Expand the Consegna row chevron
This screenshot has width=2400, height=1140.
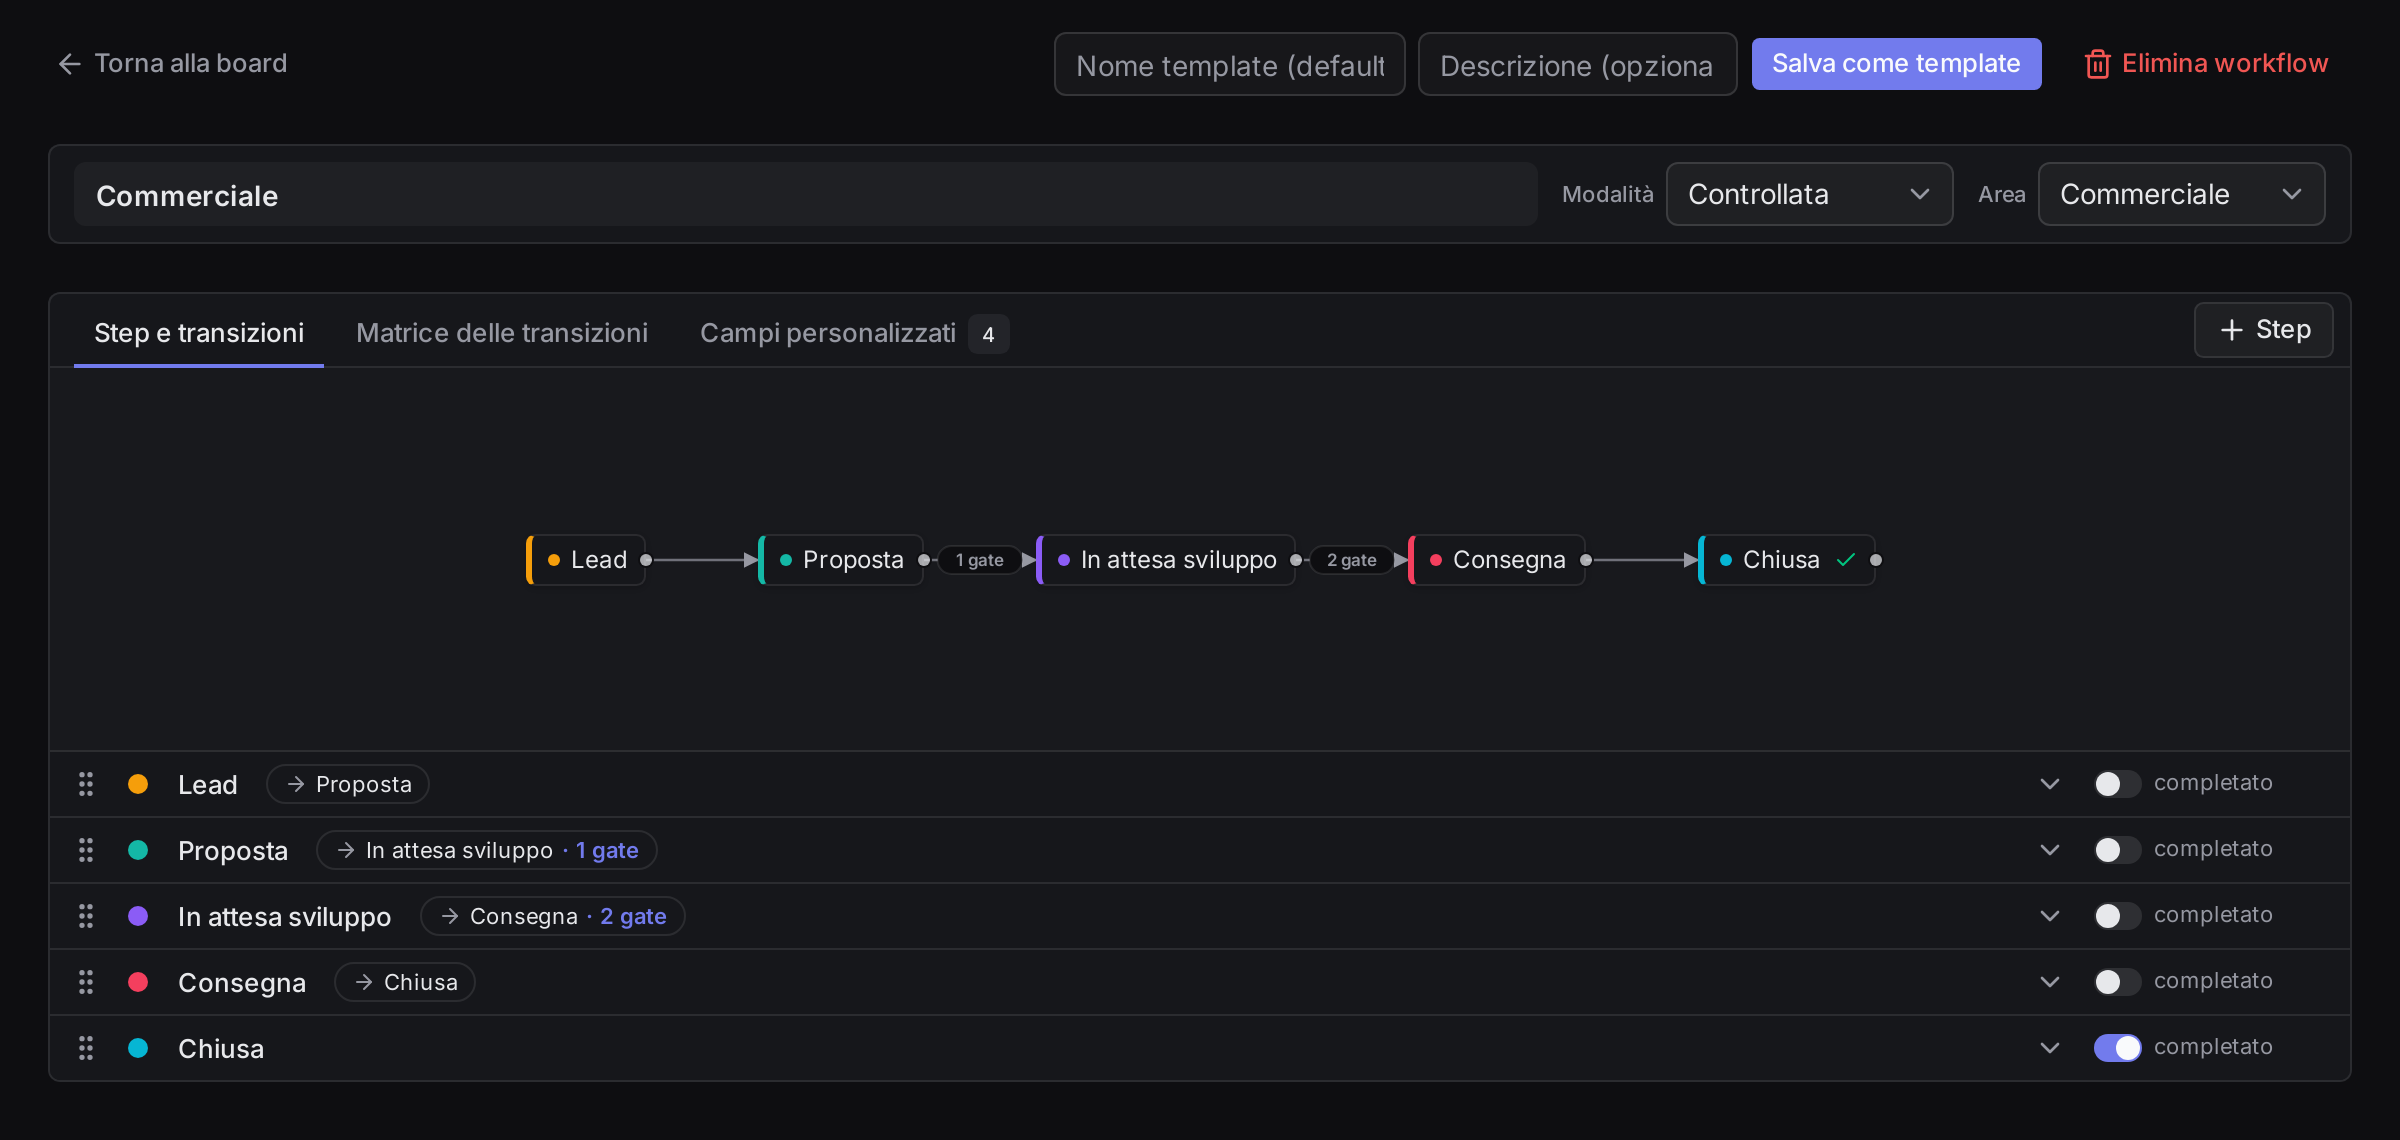coord(2049,982)
